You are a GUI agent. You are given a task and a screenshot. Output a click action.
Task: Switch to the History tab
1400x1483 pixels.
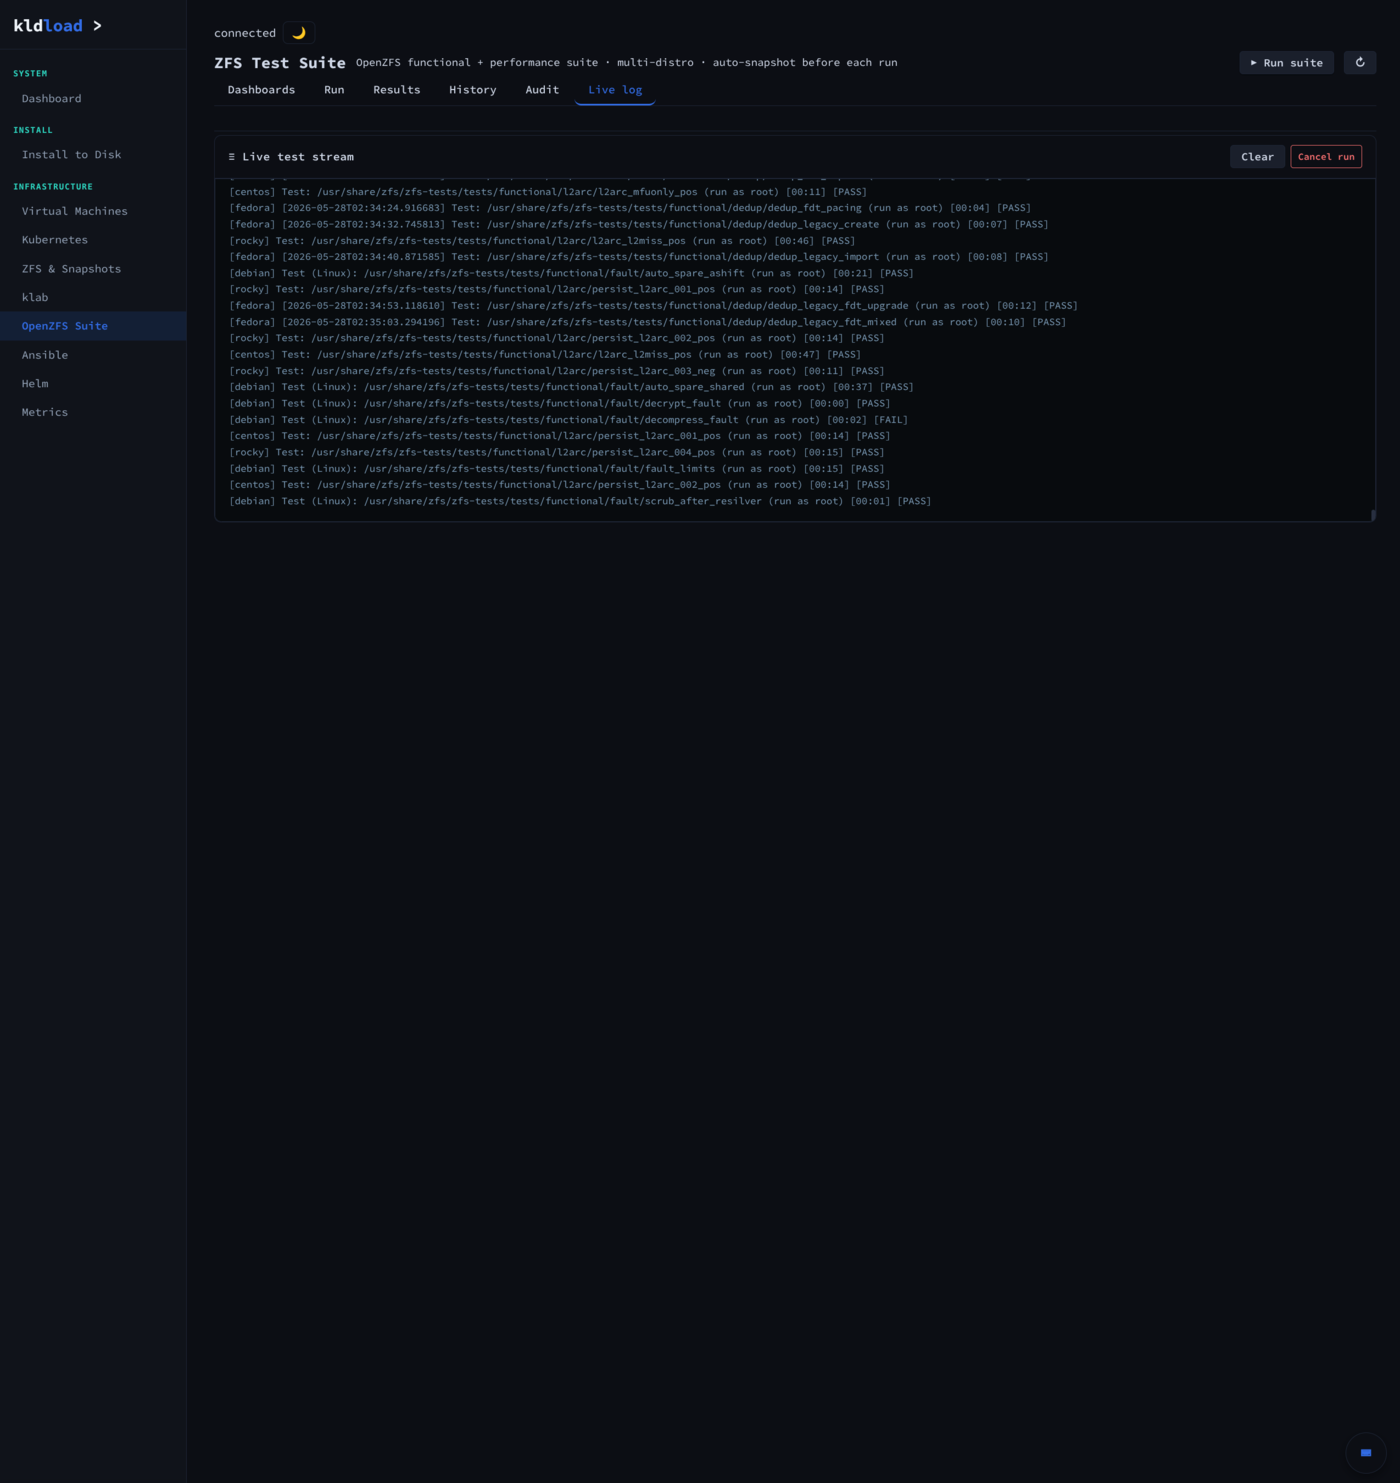tap(473, 90)
